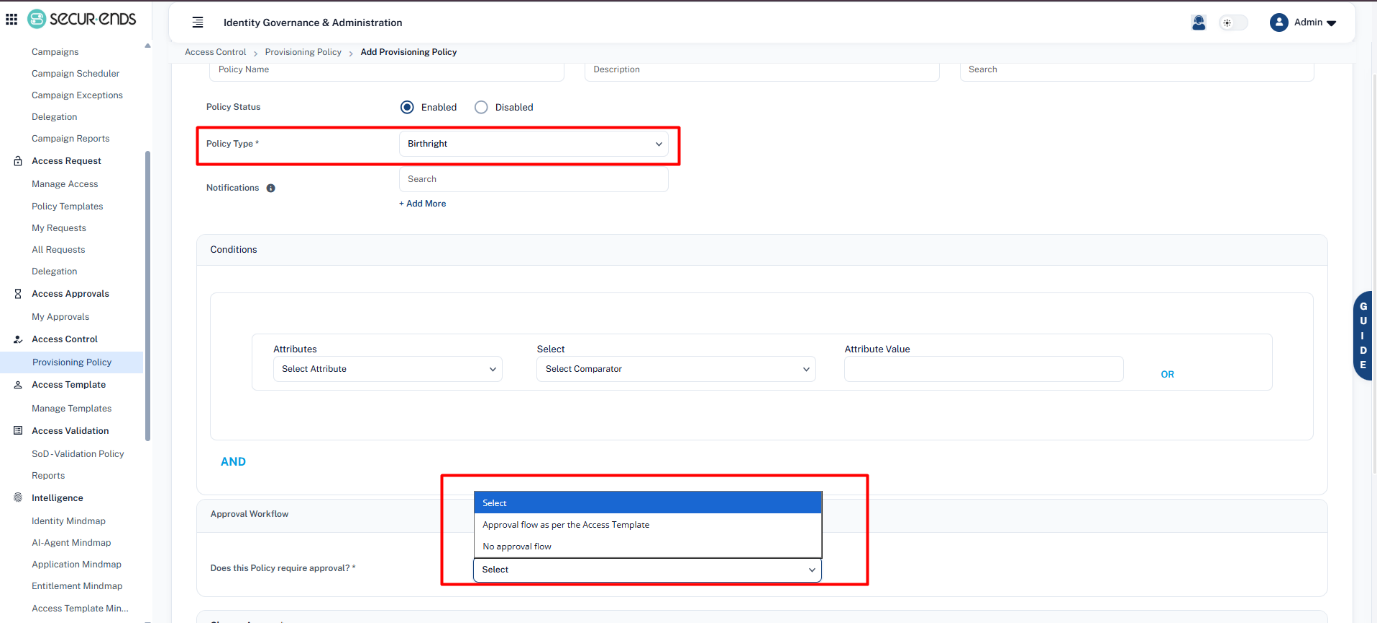Open My Requests in the sidebar

pos(59,229)
